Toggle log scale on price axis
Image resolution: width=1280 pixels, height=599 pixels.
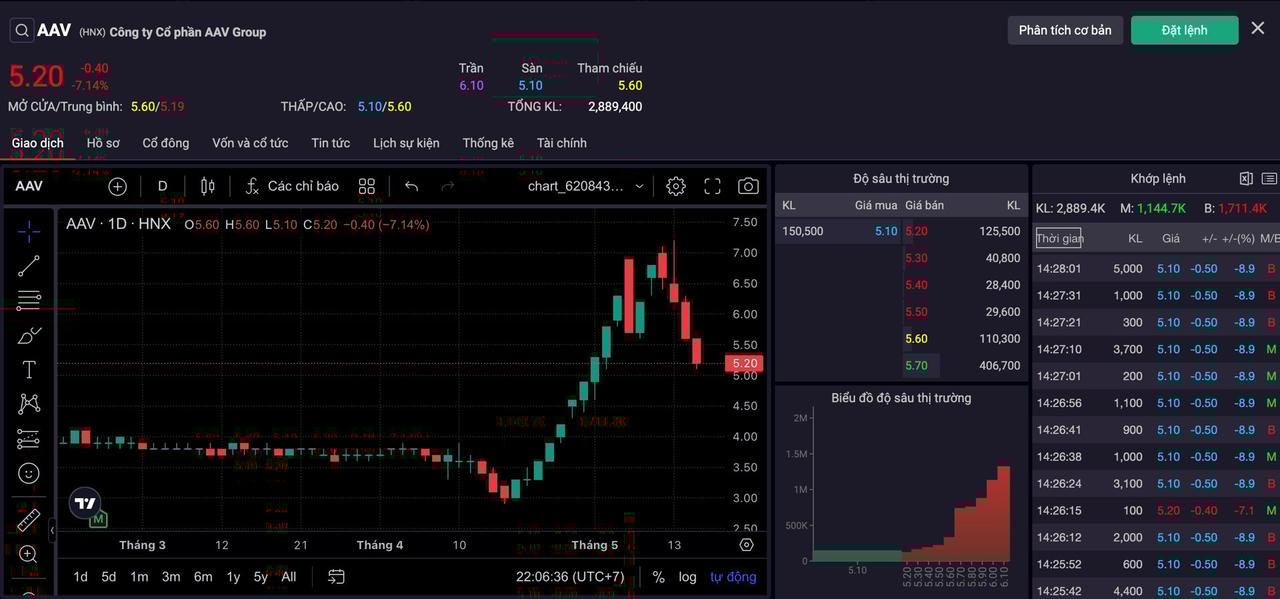(x=687, y=577)
